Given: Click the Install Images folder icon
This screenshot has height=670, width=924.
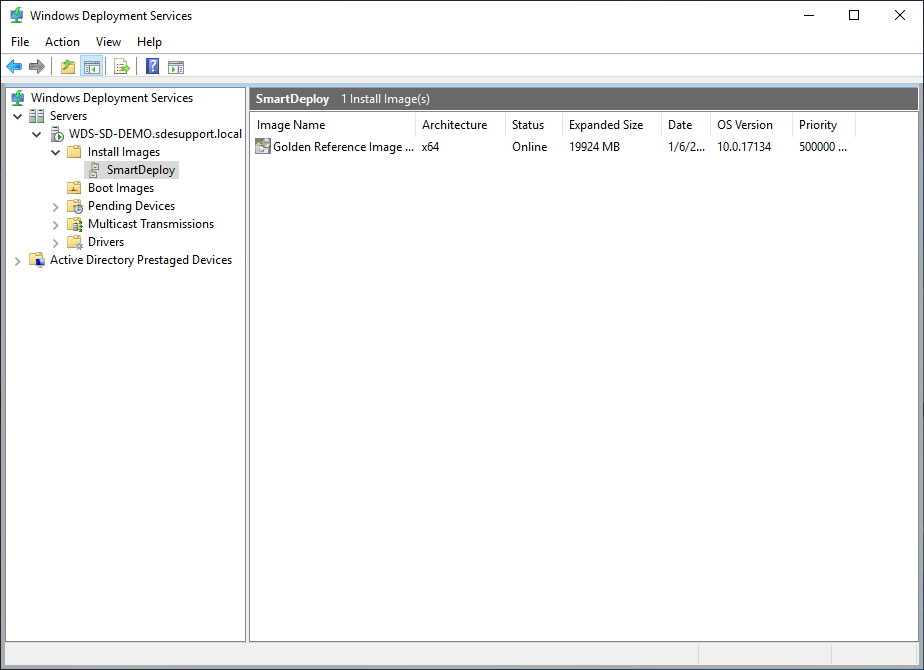Looking at the screenshot, I should click(x=74, y=152).
